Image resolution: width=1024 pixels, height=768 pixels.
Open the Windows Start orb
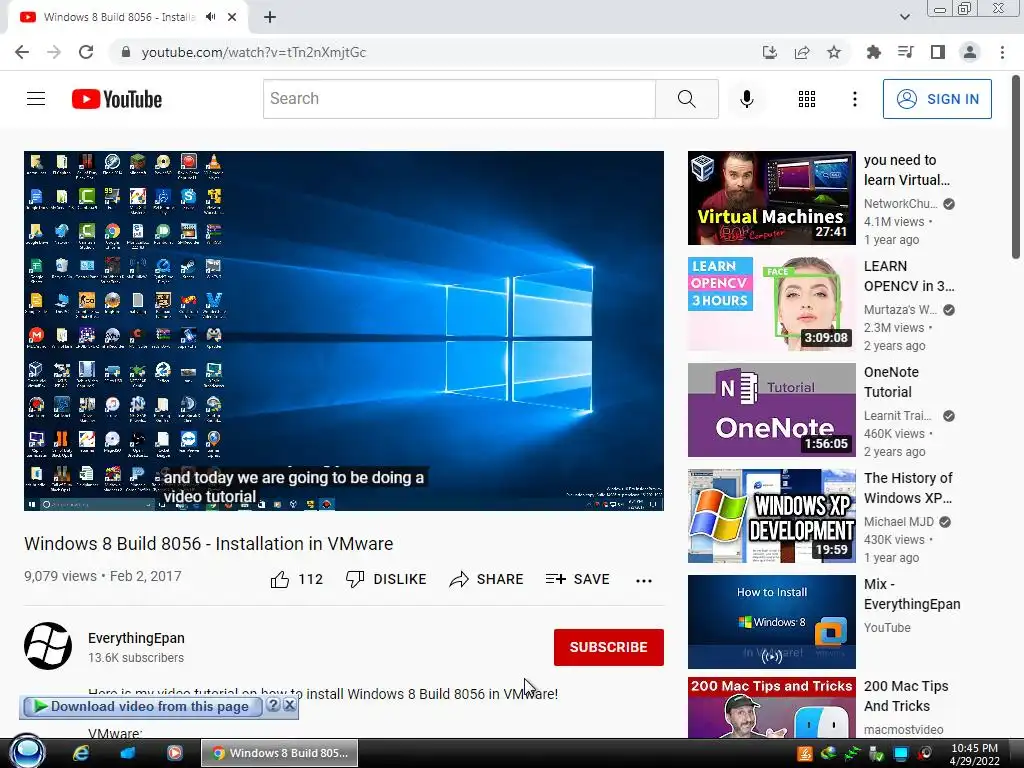tap(27, 752)
